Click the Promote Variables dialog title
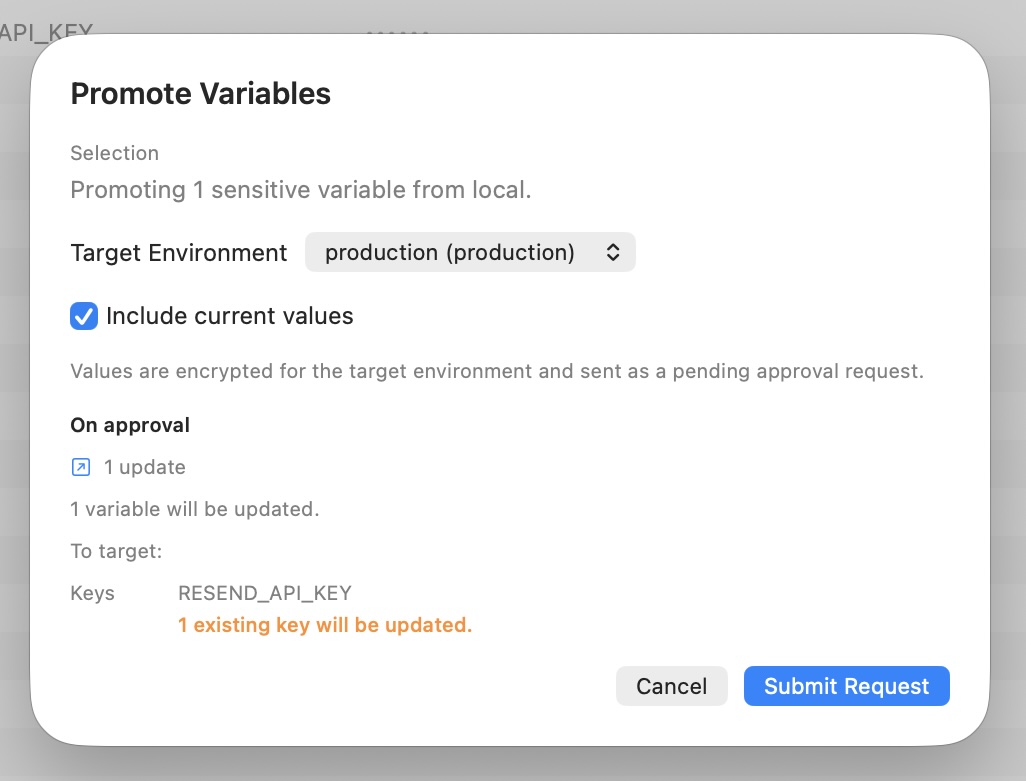This screenshot has height=781, width=1026. [x=200, y=94]
